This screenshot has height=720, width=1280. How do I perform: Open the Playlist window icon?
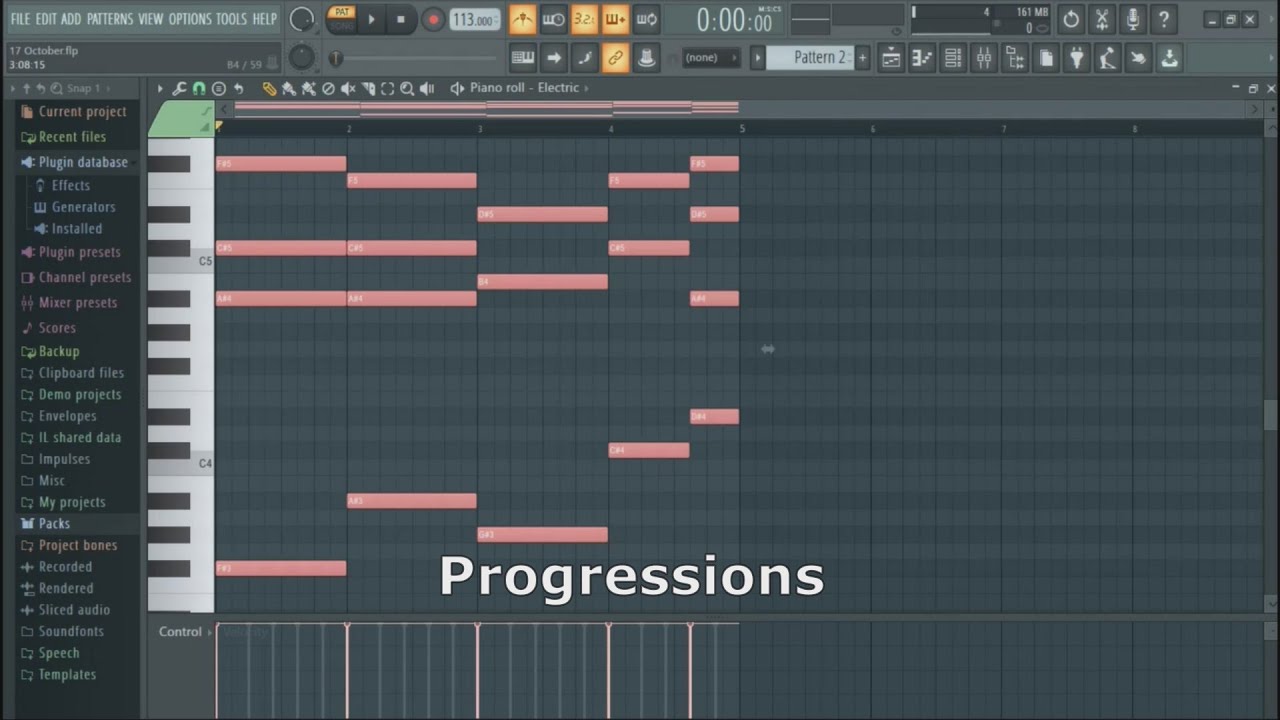pyautogui.click(x=891, y=58)
